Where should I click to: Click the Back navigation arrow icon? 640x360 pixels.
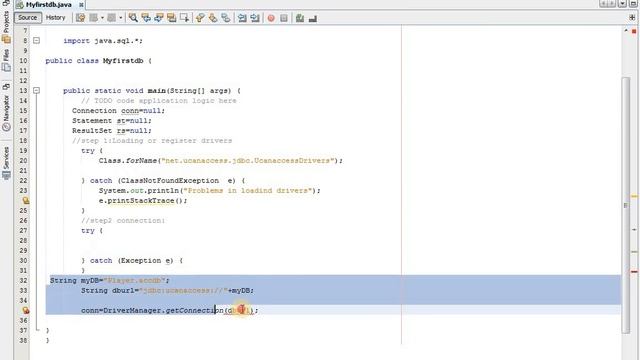(93, 18)
